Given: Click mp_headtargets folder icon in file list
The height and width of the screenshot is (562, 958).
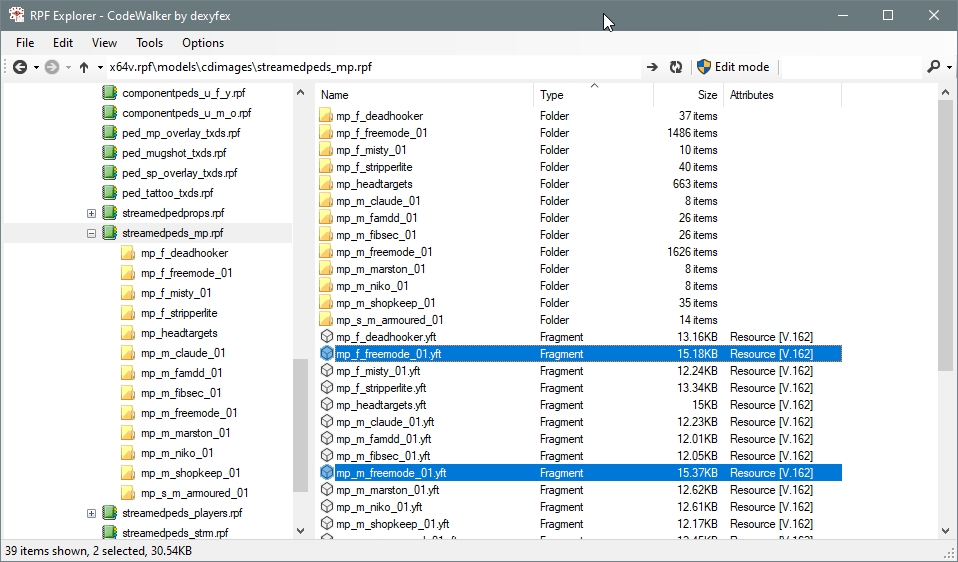Looking at the screenshot, I should click(x=326, y=184).
